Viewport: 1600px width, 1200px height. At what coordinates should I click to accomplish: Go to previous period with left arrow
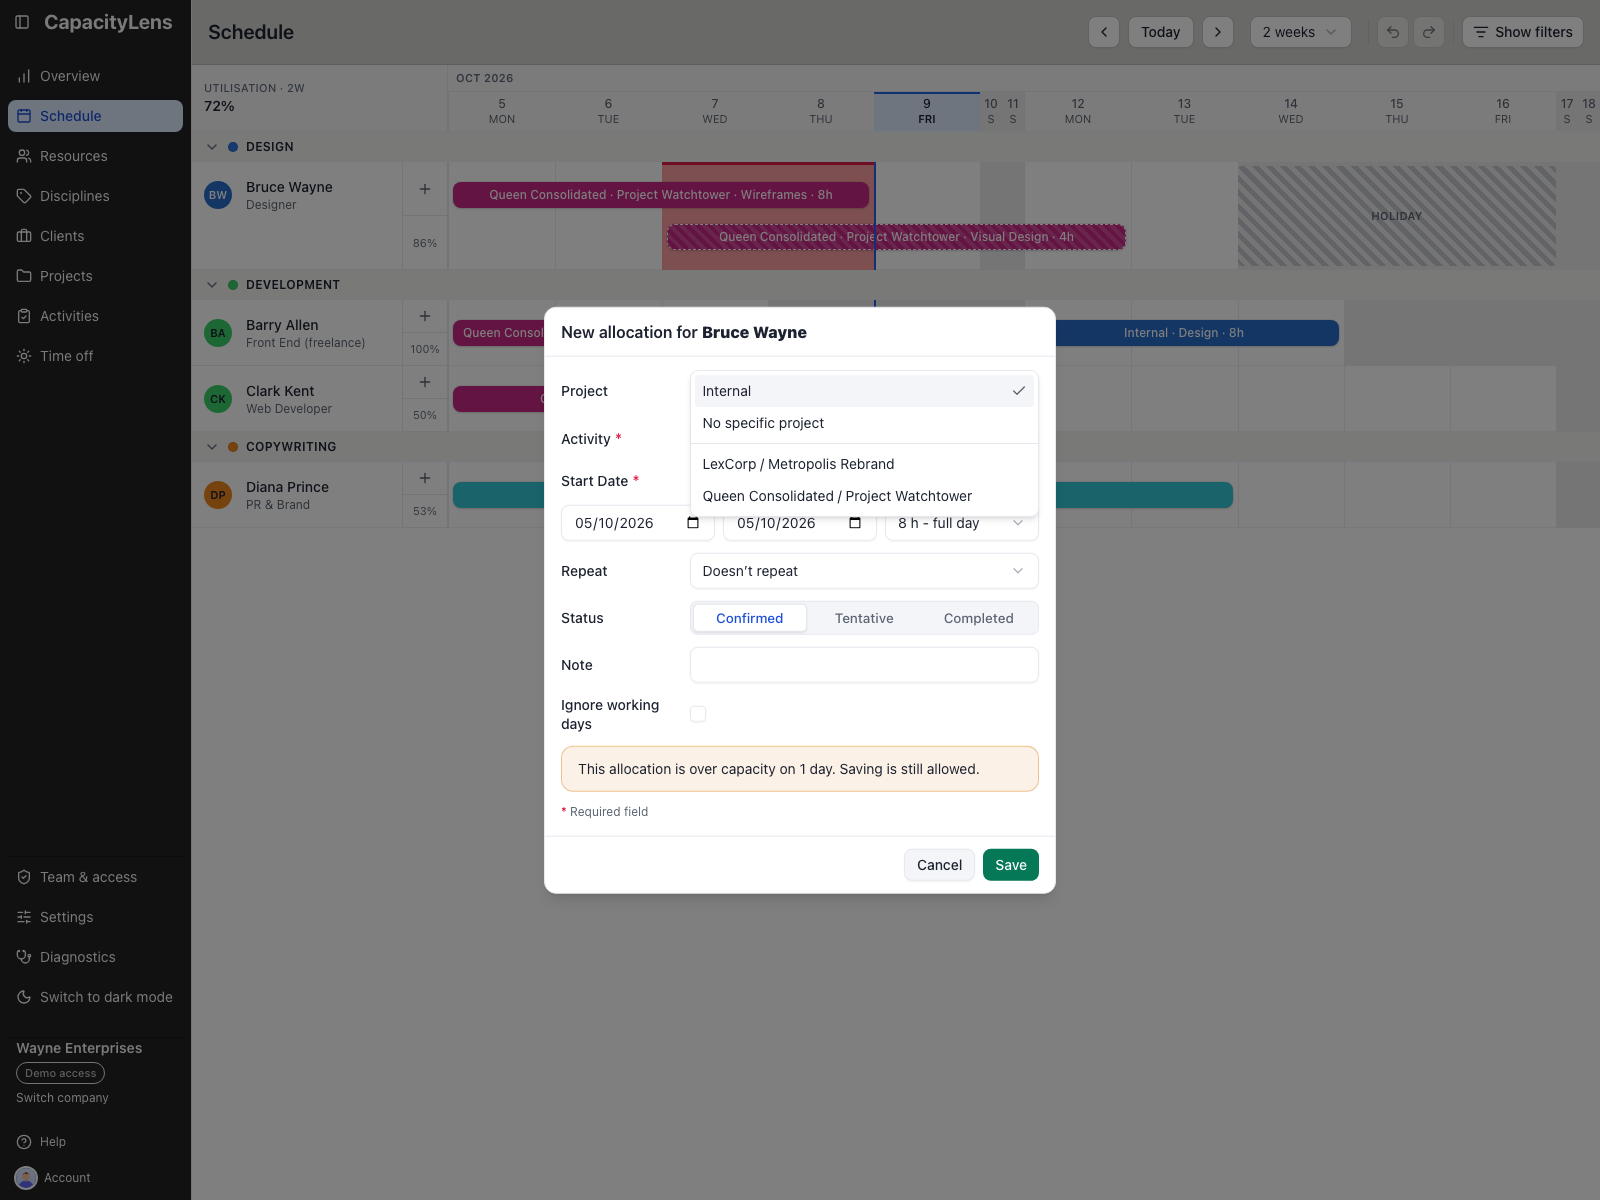(x=1104, y=32)
